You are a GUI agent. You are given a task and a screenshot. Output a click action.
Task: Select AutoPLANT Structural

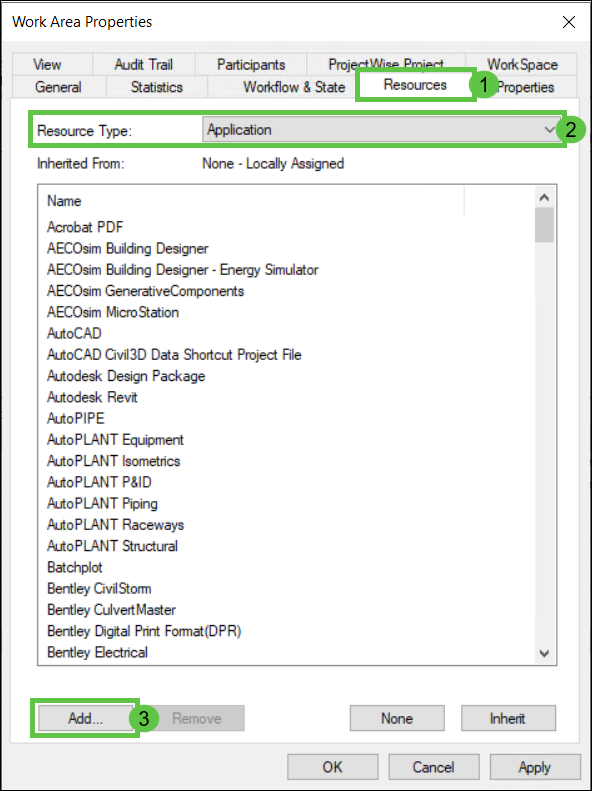coord(112,546)
